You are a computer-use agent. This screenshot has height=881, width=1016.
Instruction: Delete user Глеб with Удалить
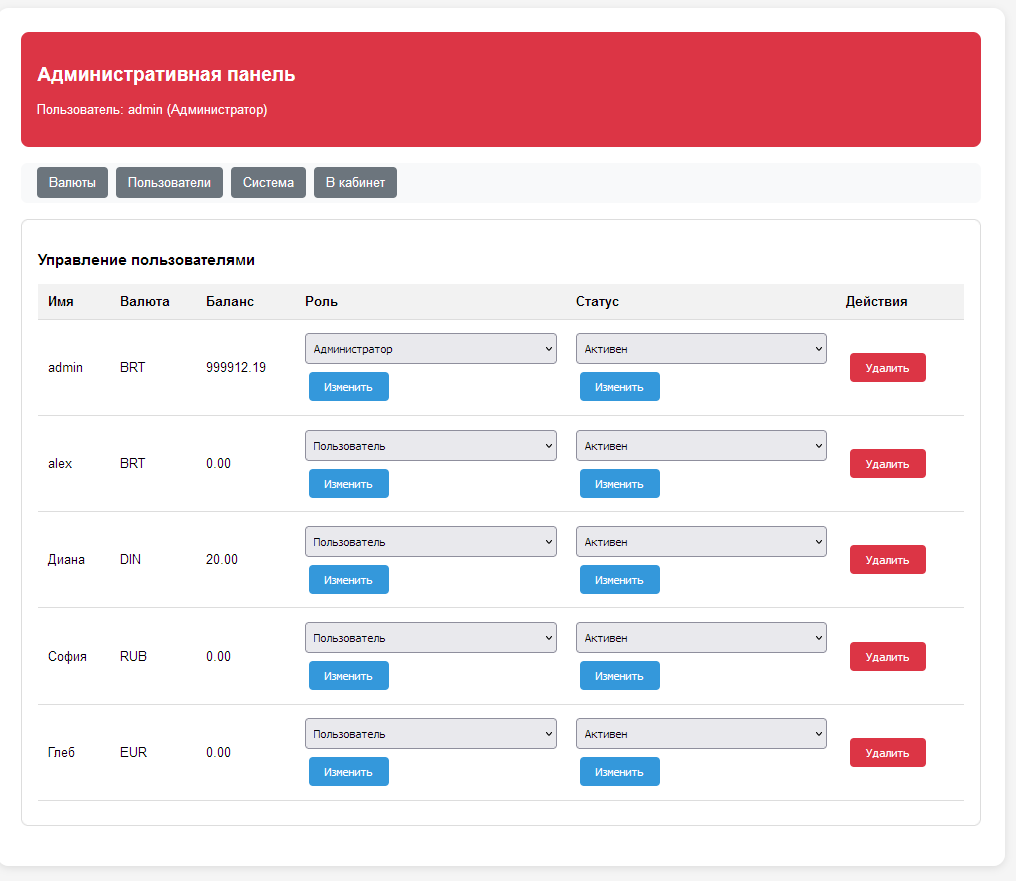[887, 753]
